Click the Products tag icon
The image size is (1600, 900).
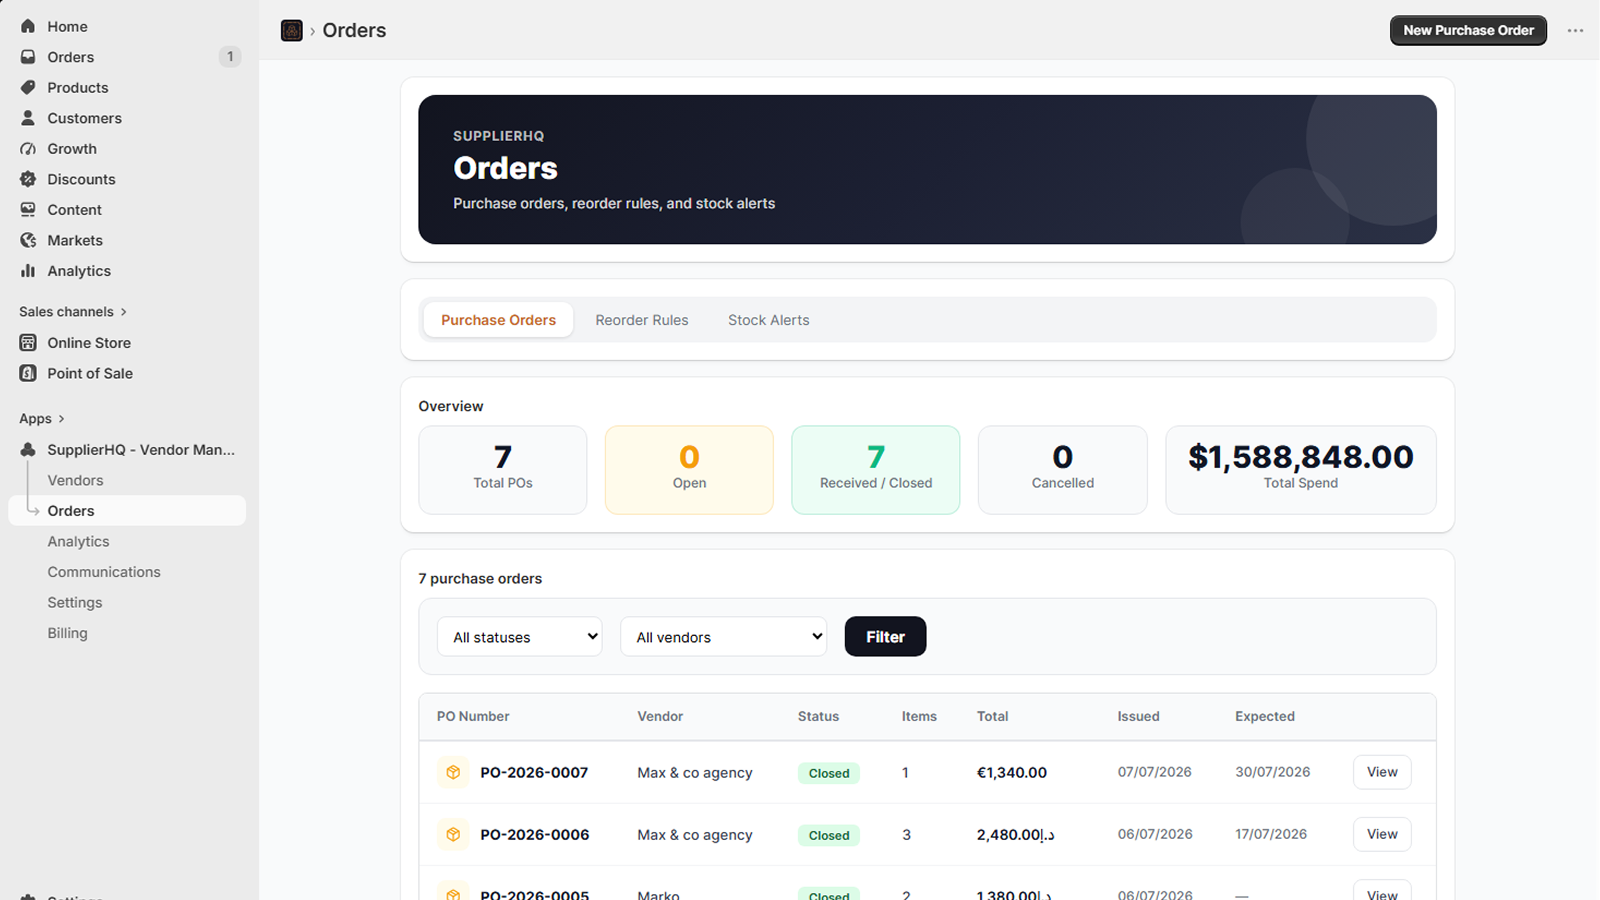pyautogui.click(x=28, y=87)
